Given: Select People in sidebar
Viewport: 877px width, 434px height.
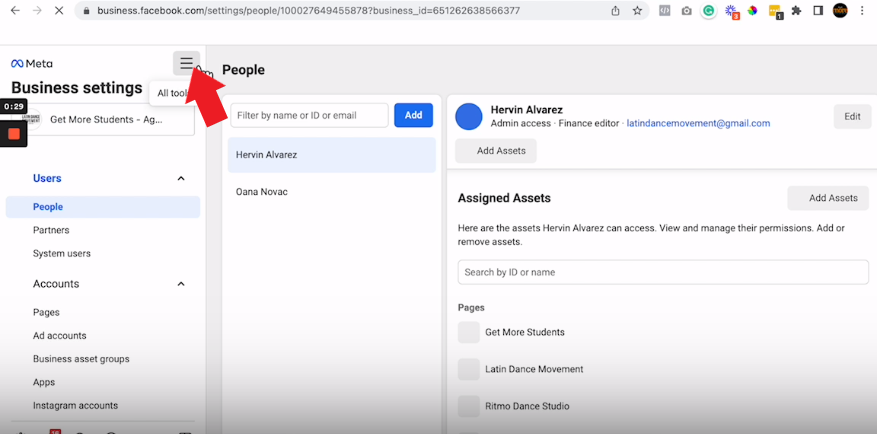Looking at the screenshot, I should [x=103, y=207].
